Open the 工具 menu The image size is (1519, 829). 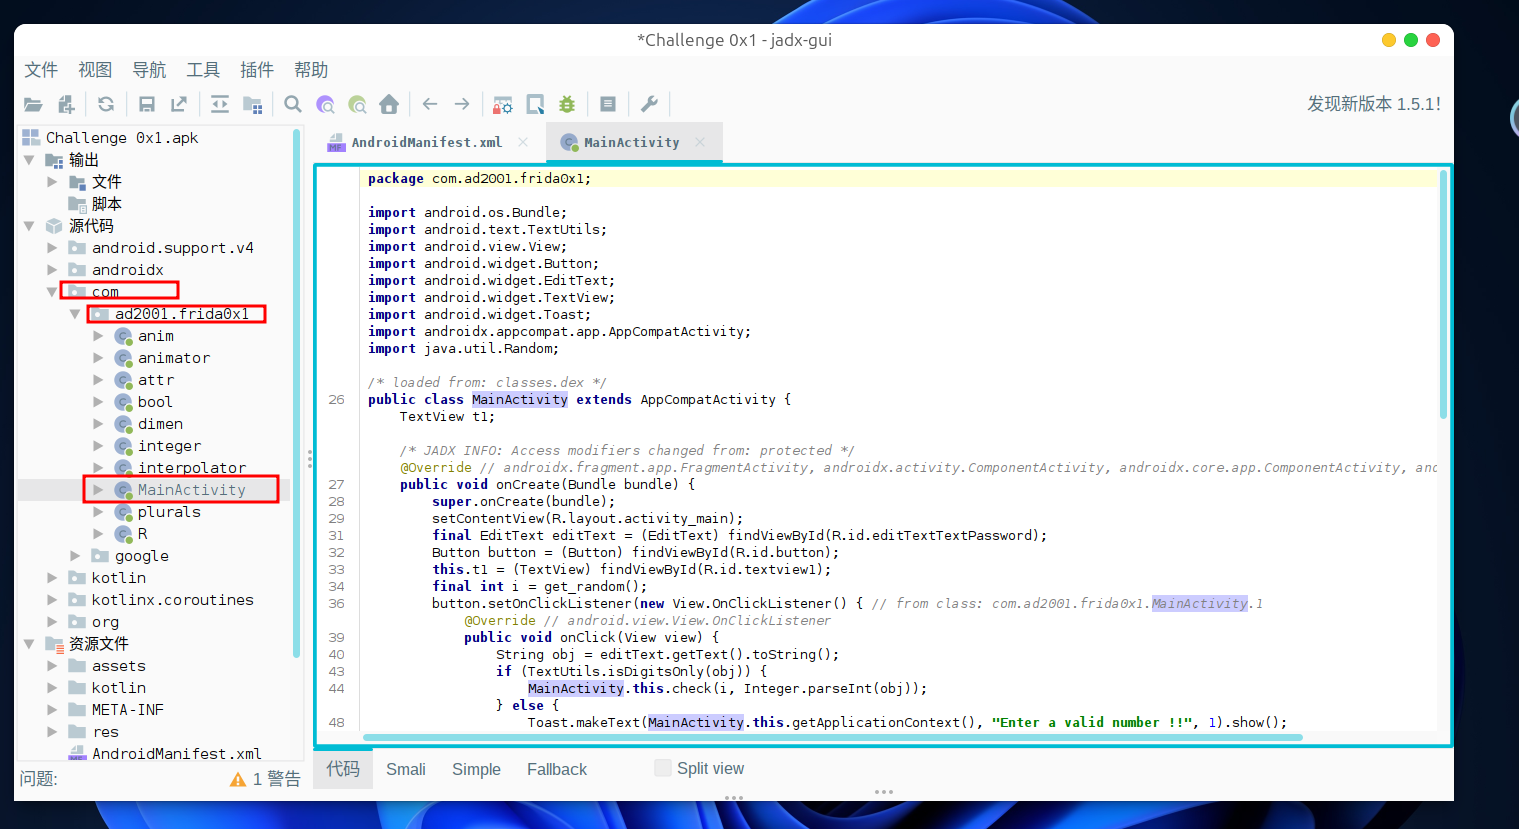[x=203, y=70]
